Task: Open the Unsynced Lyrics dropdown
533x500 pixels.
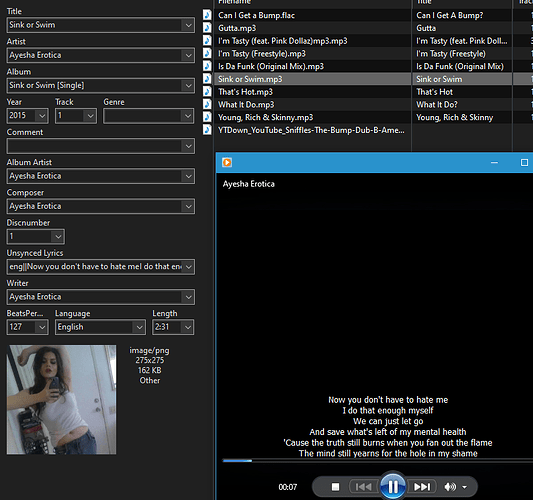Action: (188, 267)
